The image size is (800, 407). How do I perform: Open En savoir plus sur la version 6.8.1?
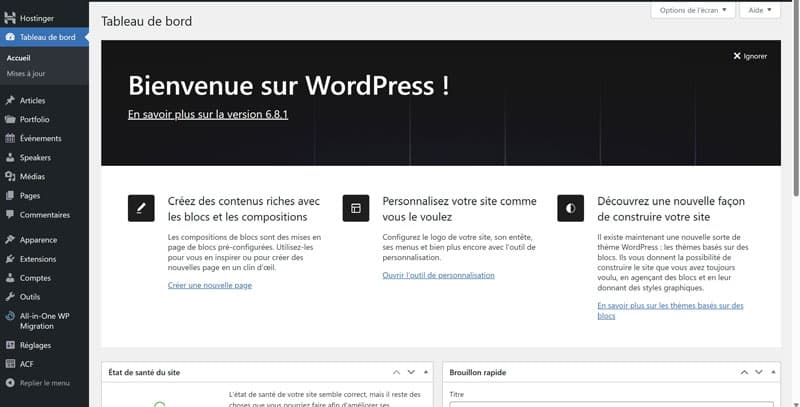point(208,114)
